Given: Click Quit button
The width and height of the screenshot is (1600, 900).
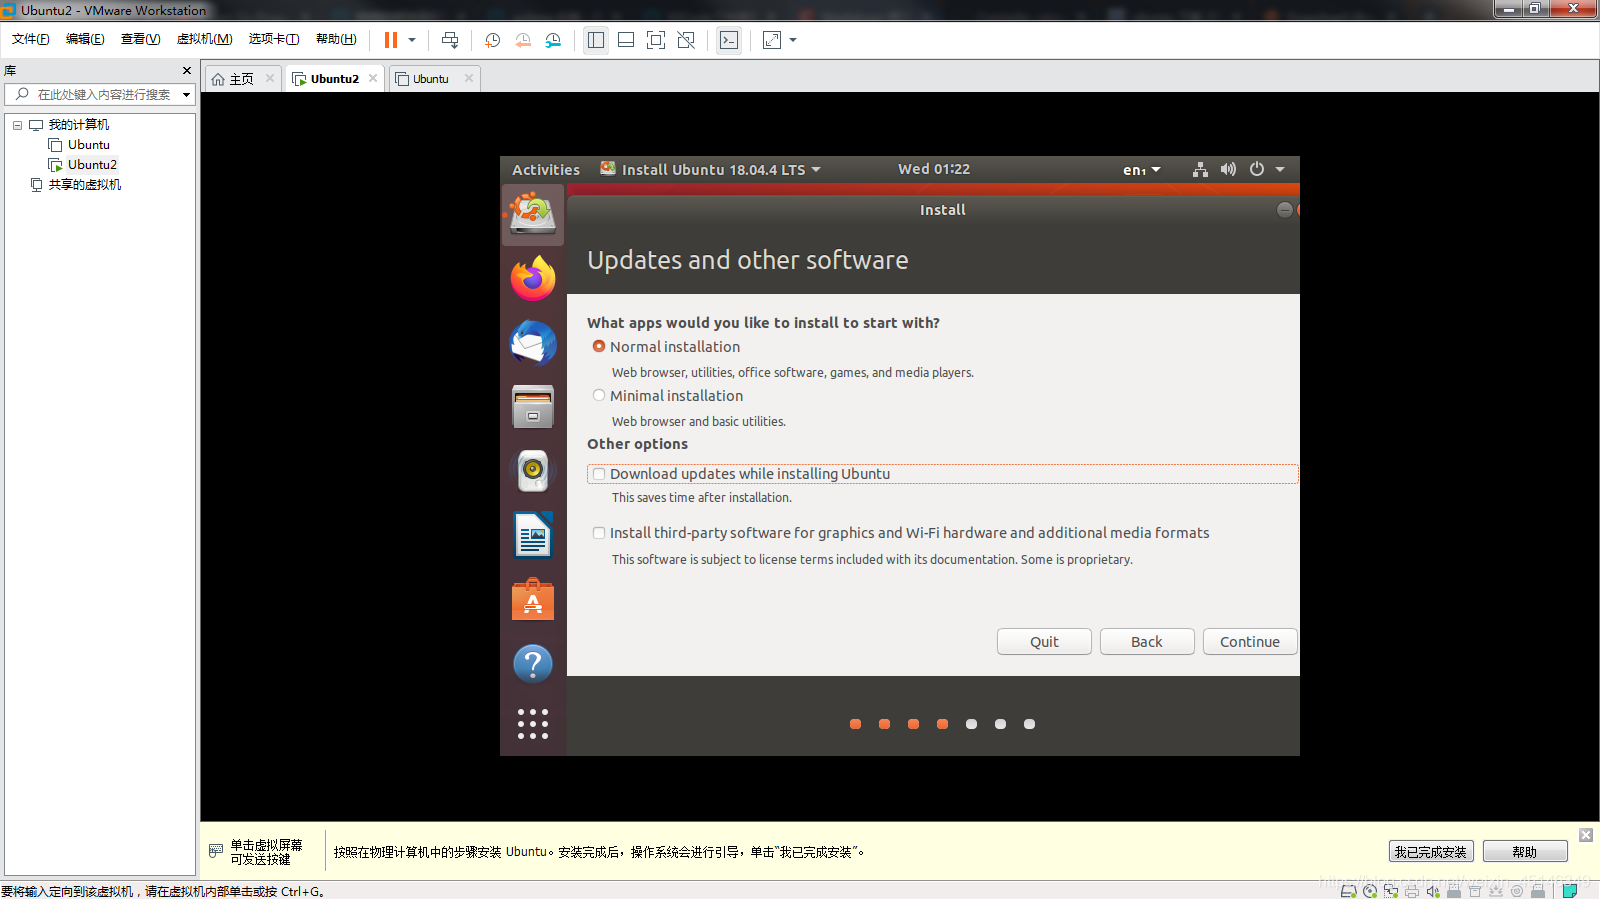Looking at the screenshot, I should [1044, 642].
